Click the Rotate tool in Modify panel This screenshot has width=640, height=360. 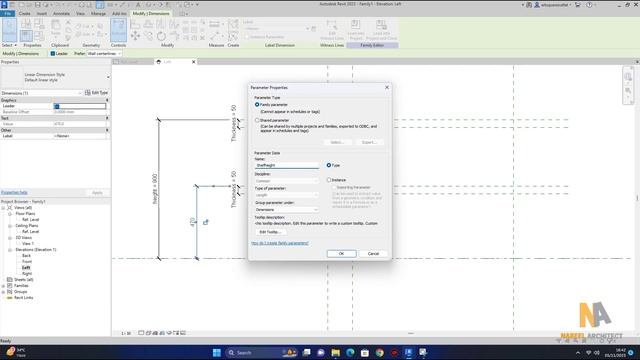coord(161,36)
